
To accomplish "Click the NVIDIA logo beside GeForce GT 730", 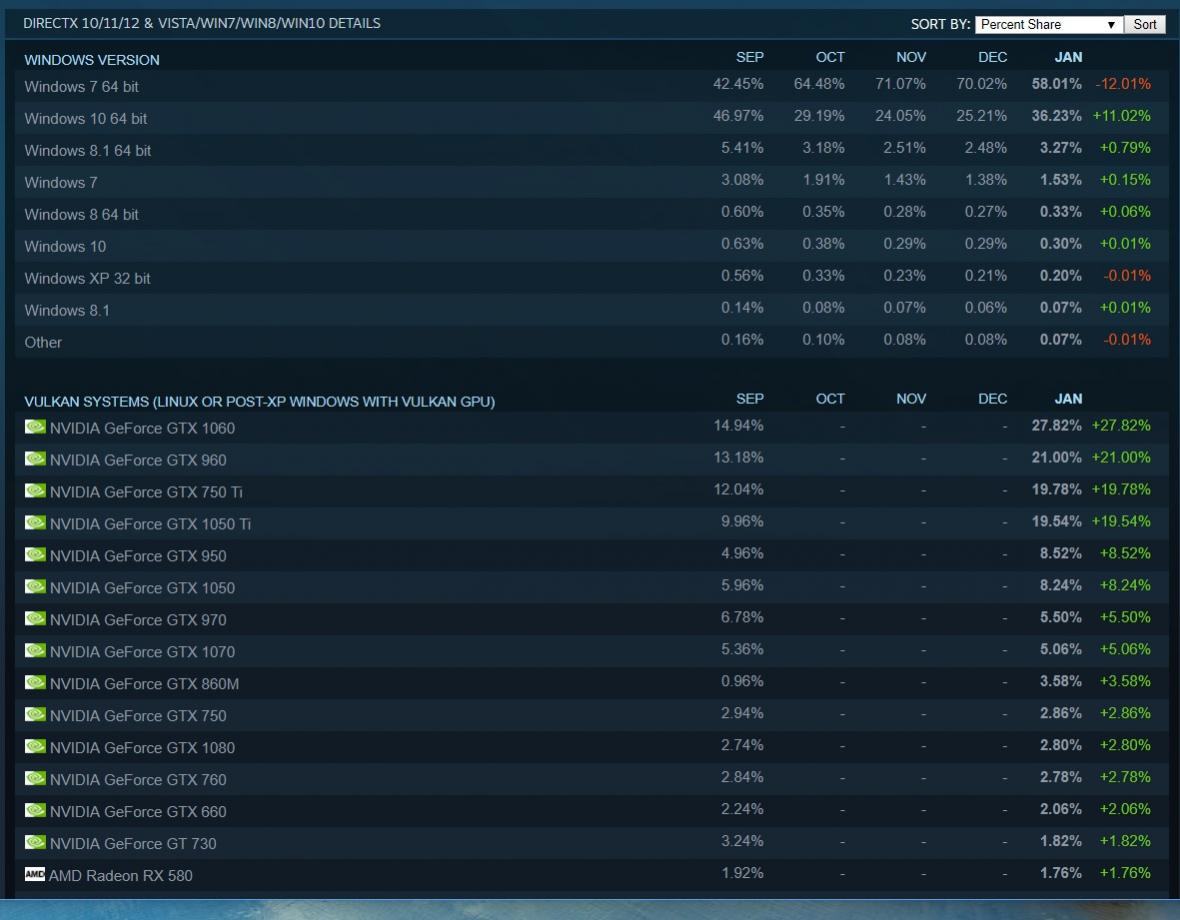I will tap(35, 843).
